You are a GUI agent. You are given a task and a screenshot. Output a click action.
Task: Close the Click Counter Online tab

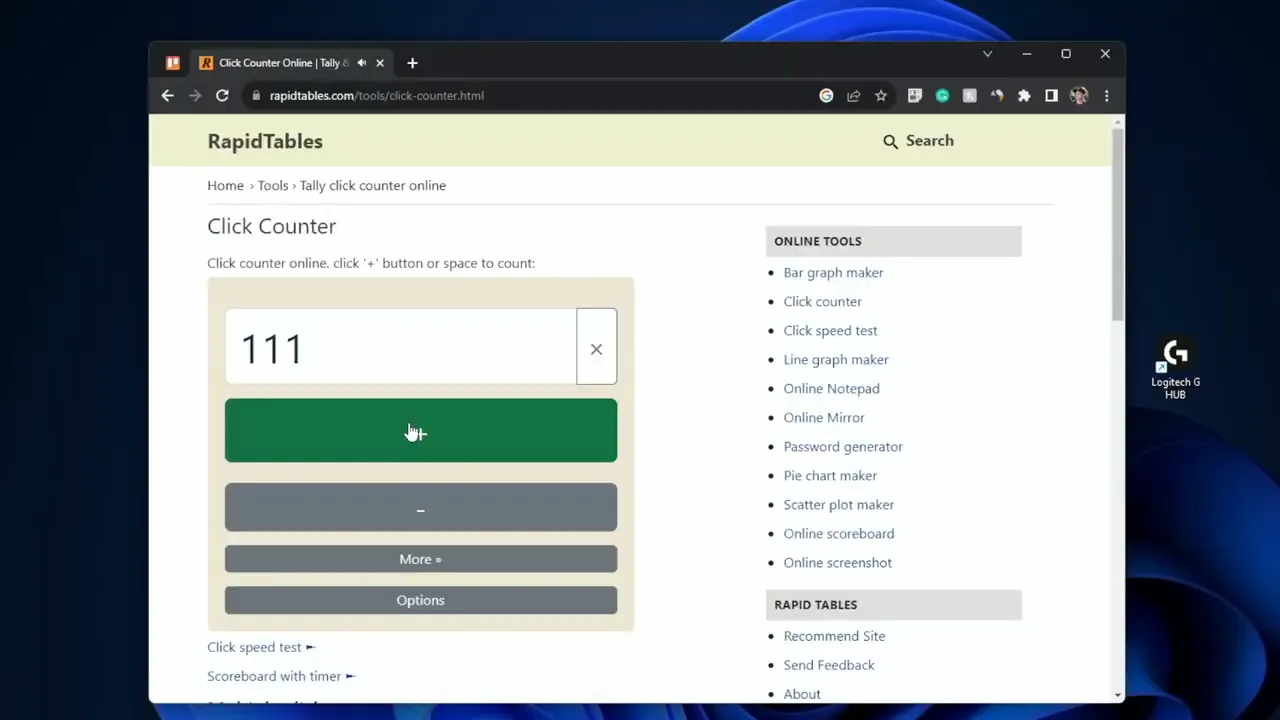380,63
